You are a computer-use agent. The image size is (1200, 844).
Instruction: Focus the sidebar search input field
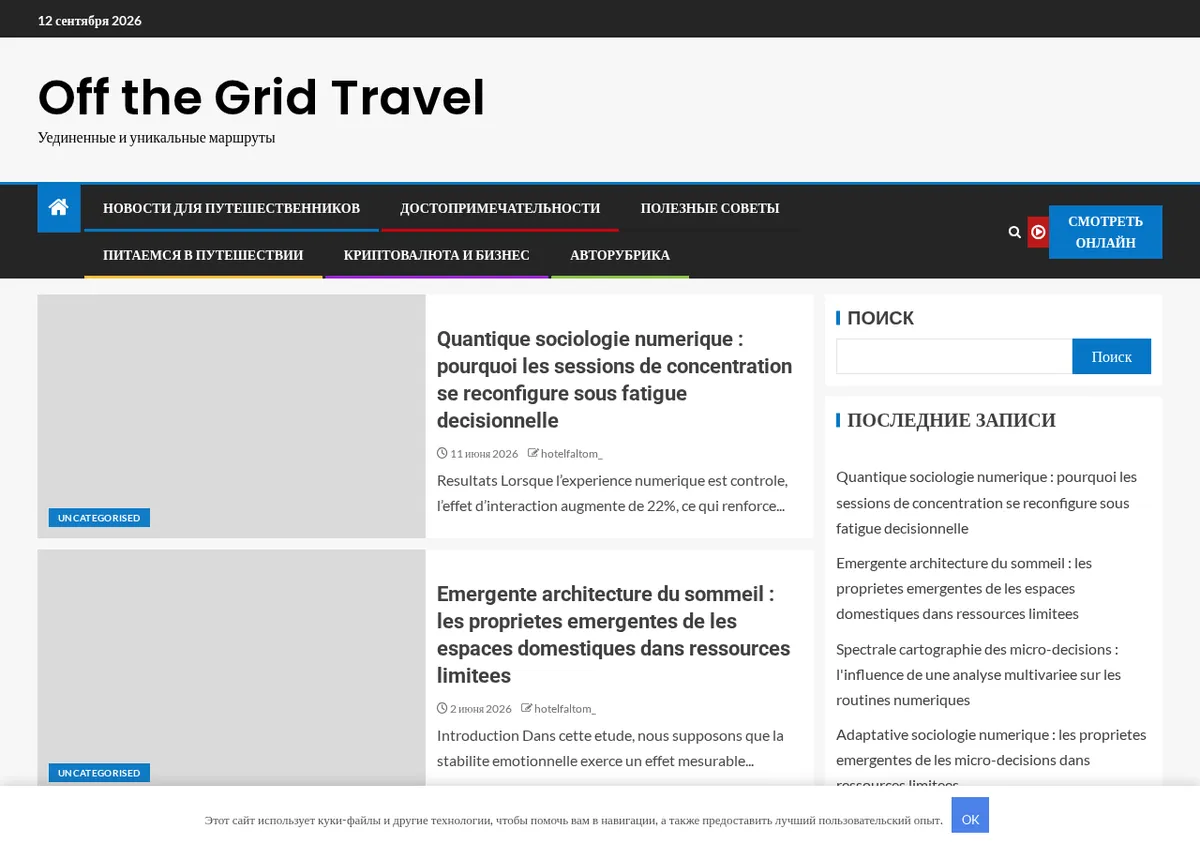point(954,357)
